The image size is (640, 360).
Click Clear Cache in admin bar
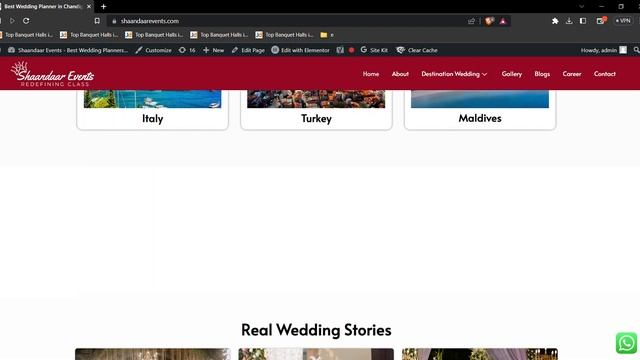417,50
